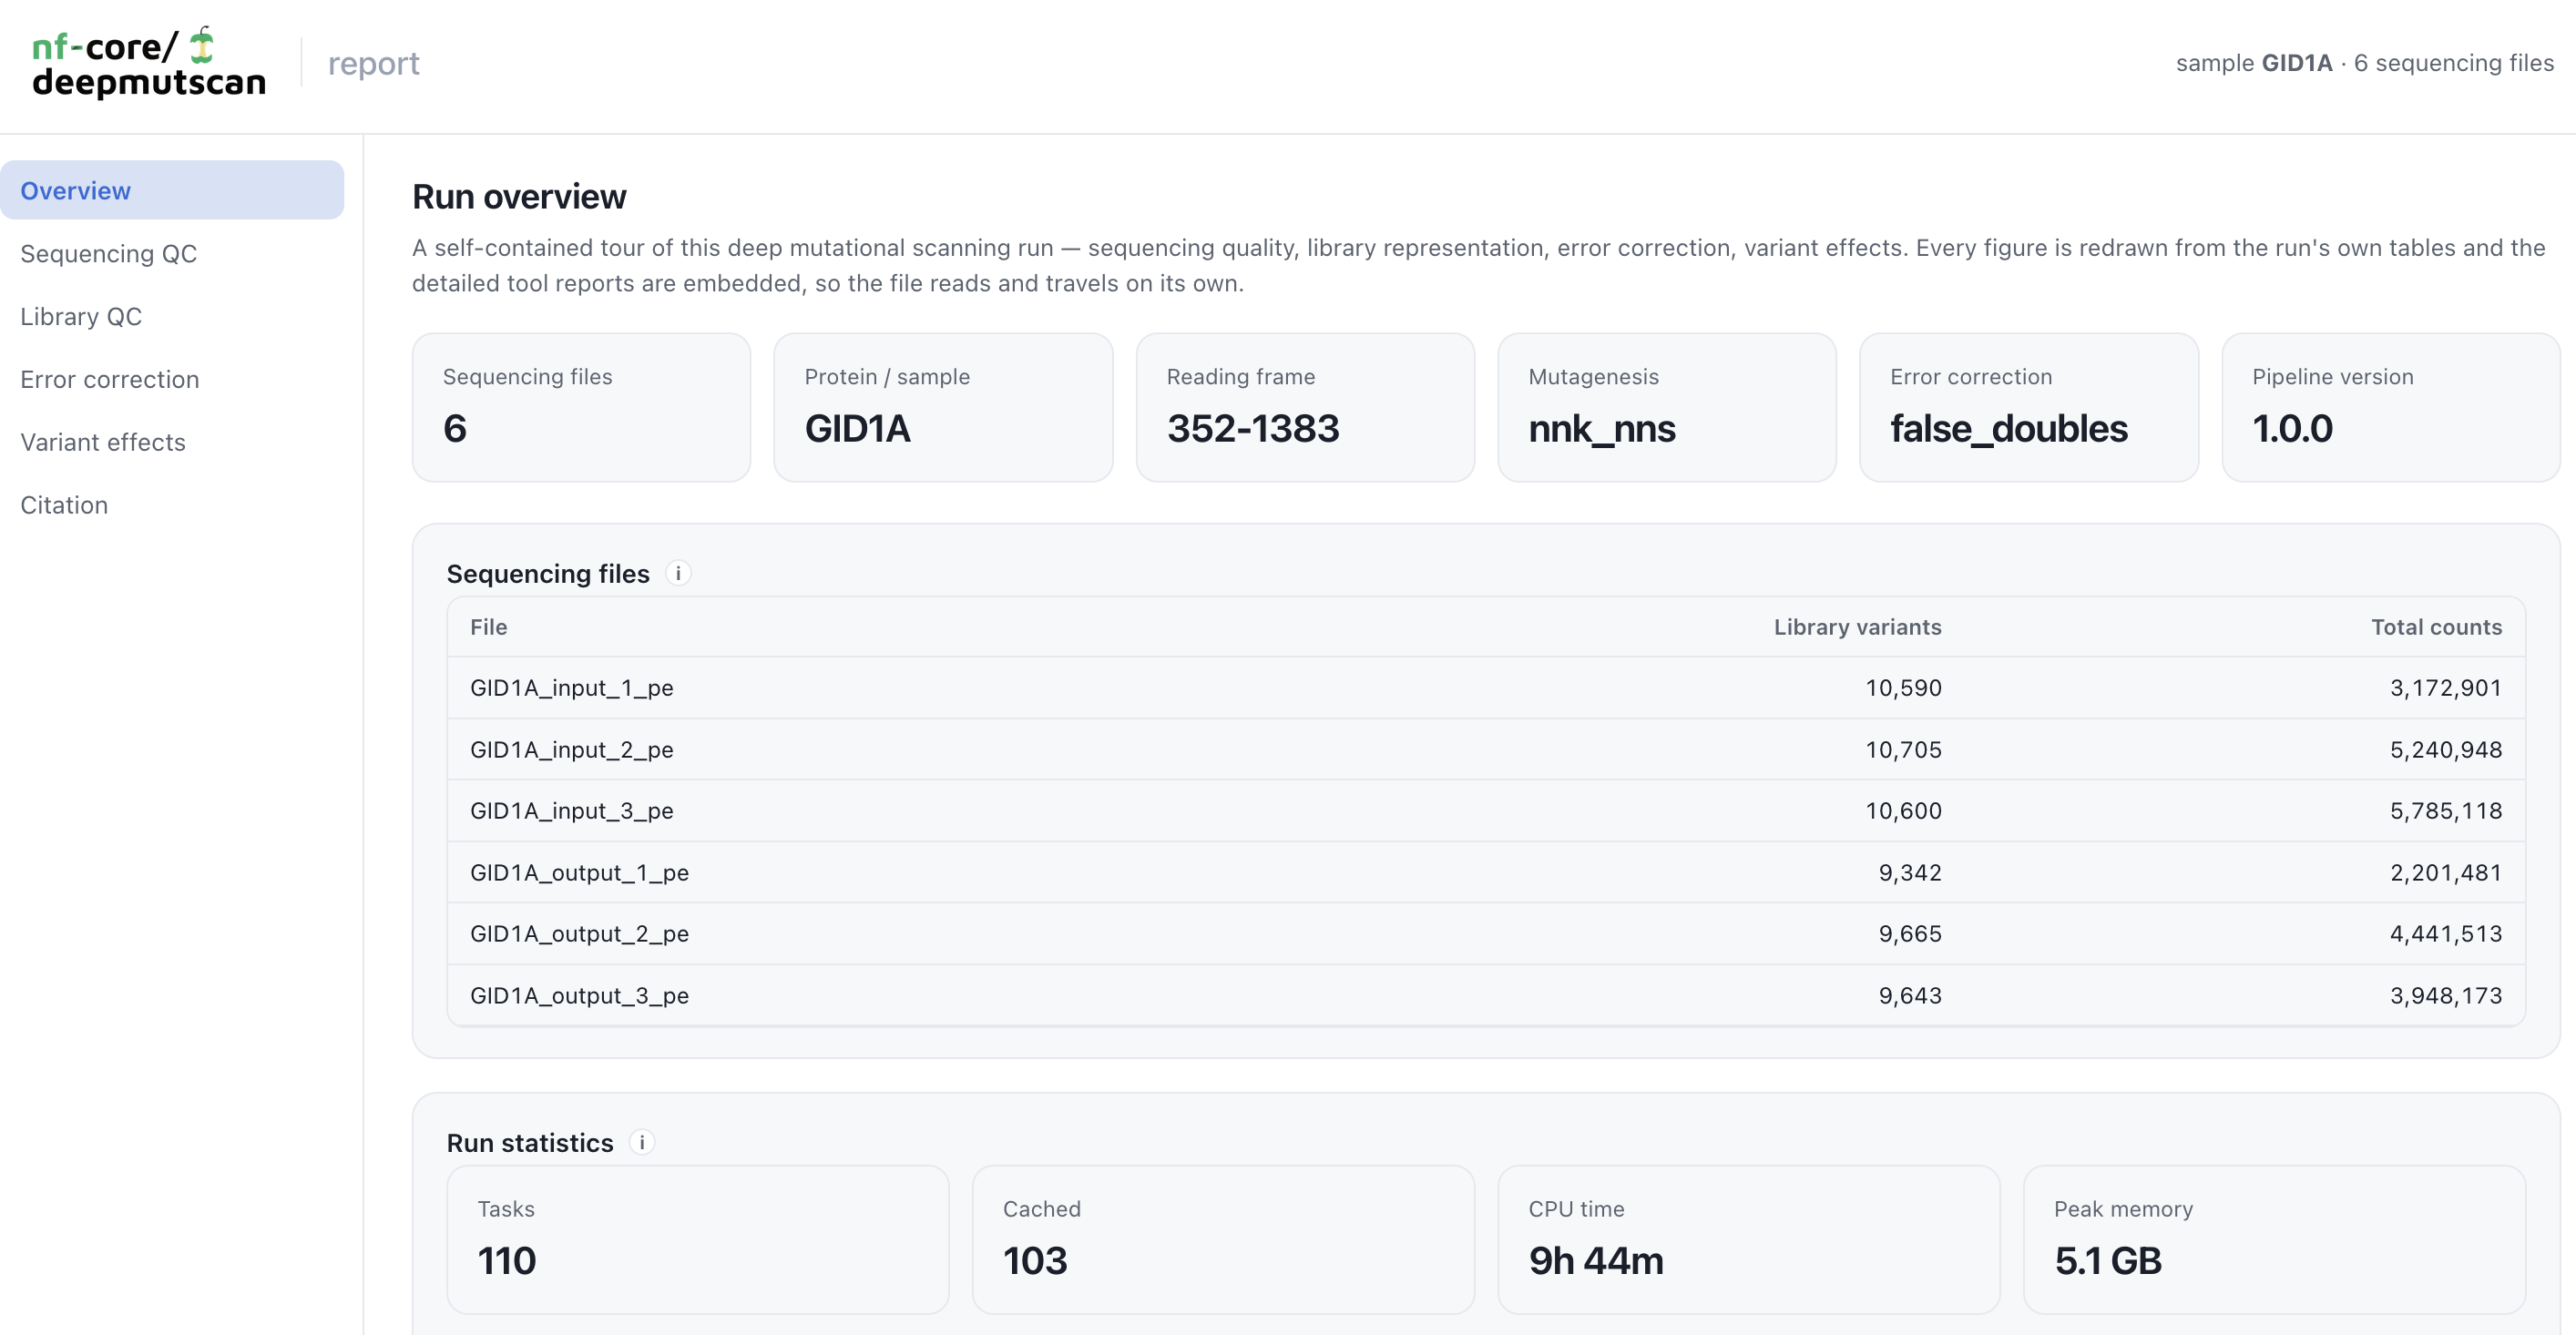Click the Mutagenesis nnk_nns card
Viewport: 2576px width, 1335px height.
pos(1667,407)
